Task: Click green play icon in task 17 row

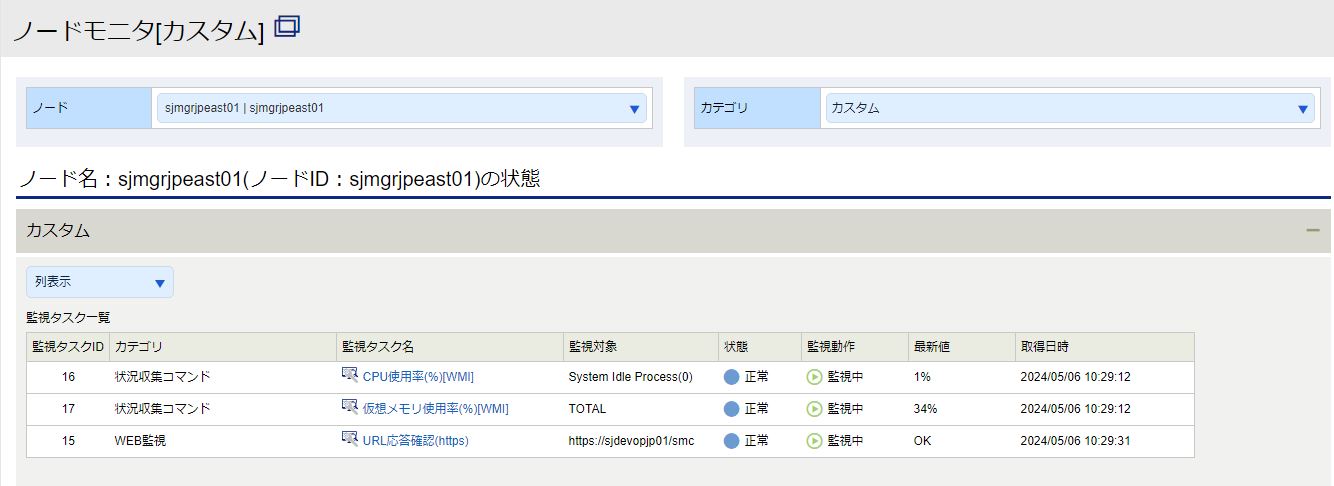Action: (814, 409)
